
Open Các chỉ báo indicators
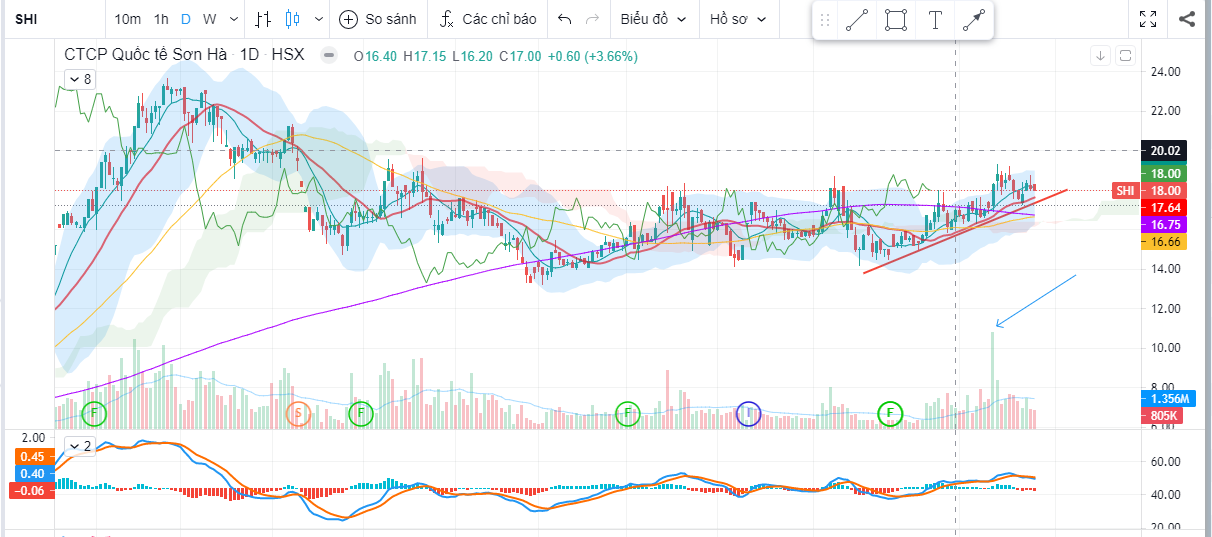[489, 19]
